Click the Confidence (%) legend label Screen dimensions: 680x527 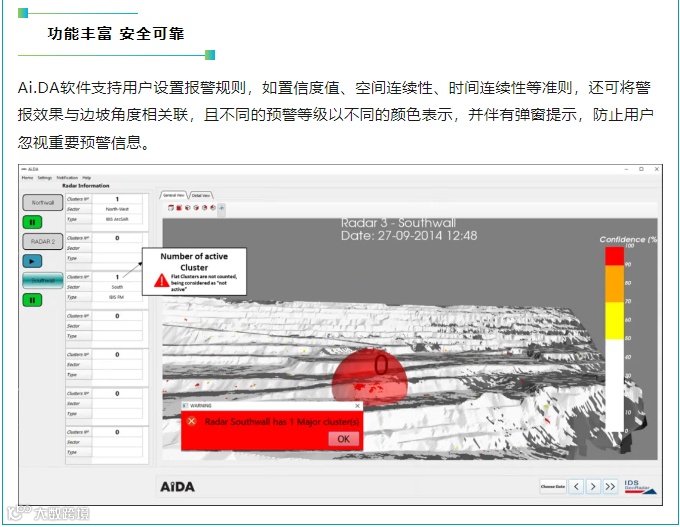tap(628, 239)
